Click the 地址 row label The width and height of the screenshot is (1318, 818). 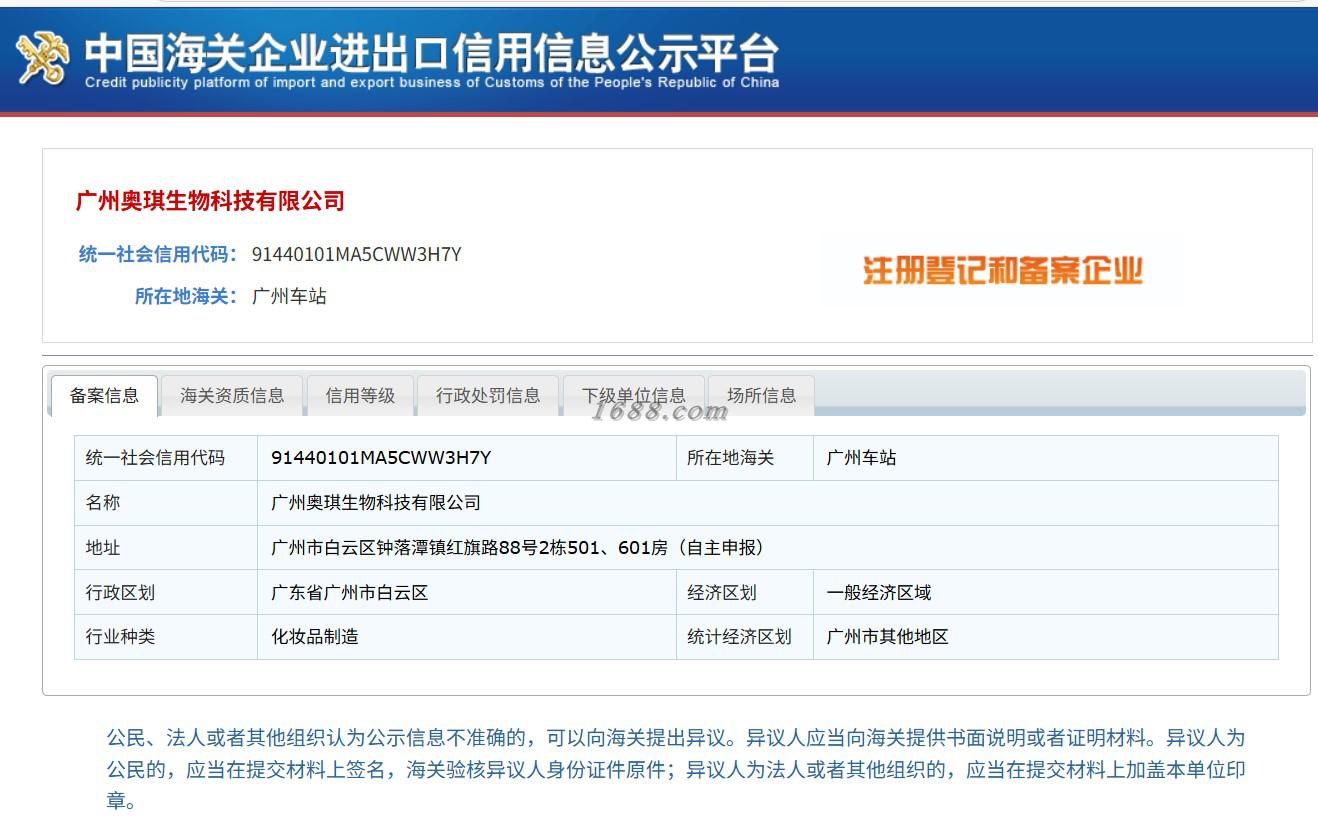(x=166, y=548)
